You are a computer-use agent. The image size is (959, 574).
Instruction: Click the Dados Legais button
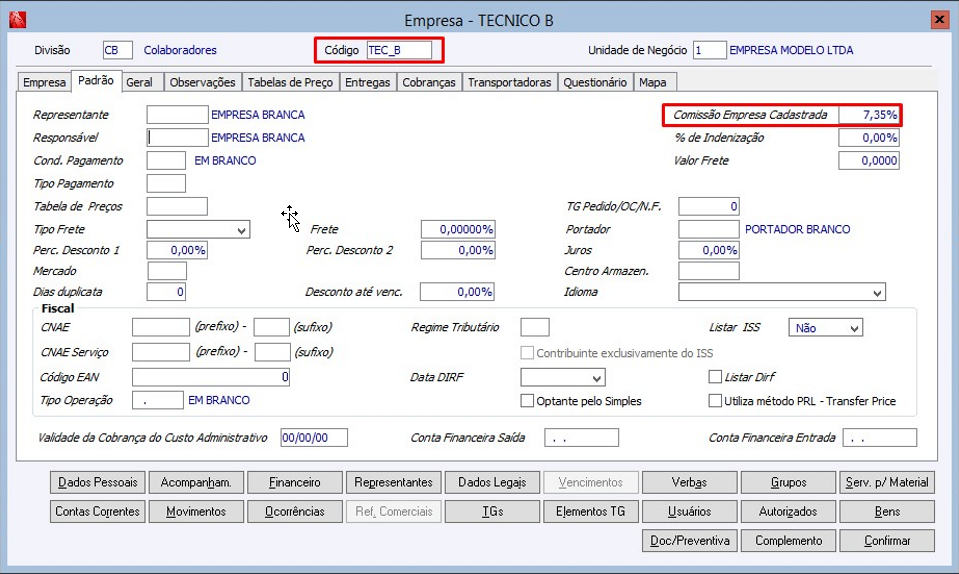click(x=492, y=482)
